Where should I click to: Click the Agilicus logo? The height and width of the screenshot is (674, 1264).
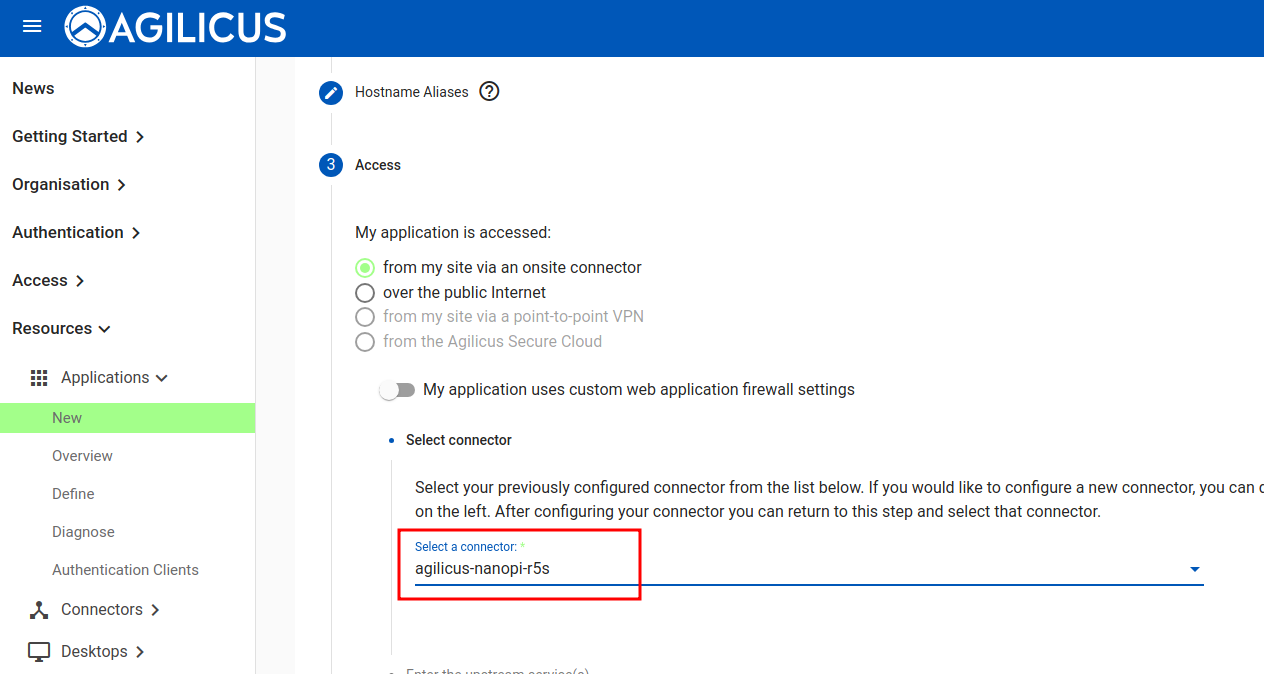(x=176, y=27)
